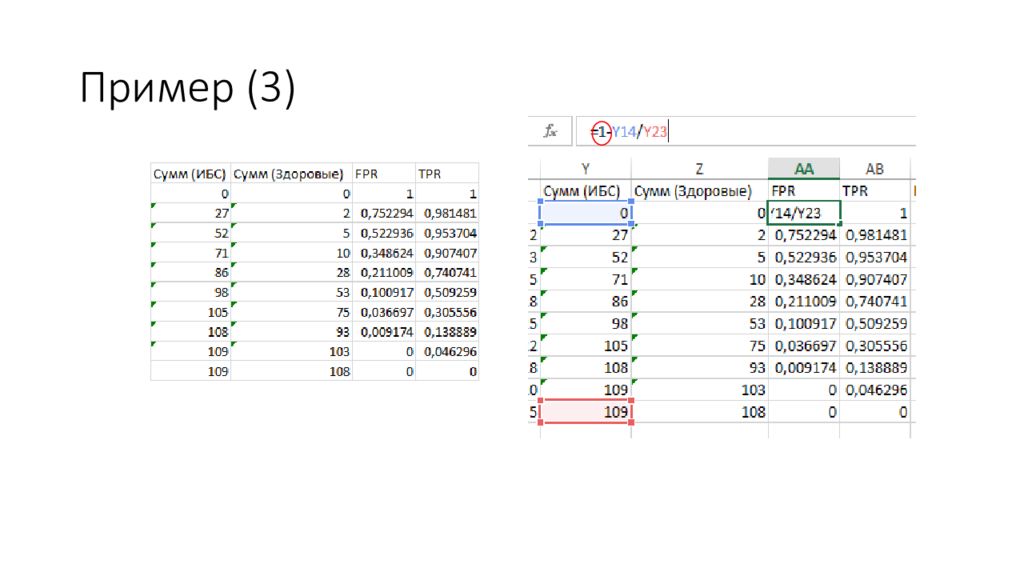Select column AB header in Excel sheet
Viewport: 1024px width, 576px height.
click(x=875, y=168)
